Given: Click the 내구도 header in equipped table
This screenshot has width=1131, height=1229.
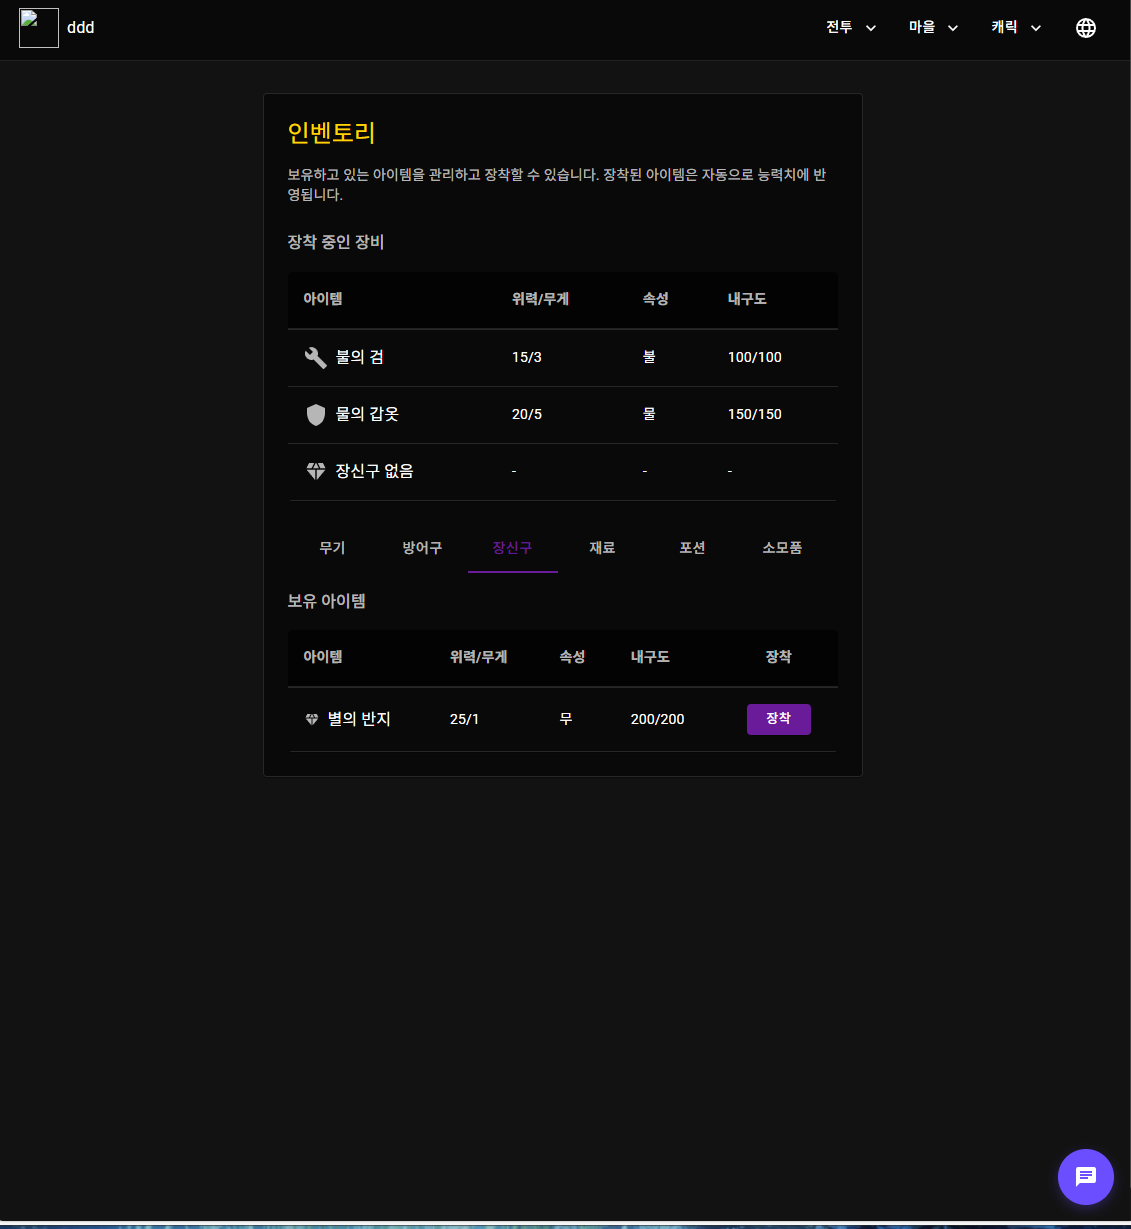Looking at the screenshot, I should click(x=747, y=299).
